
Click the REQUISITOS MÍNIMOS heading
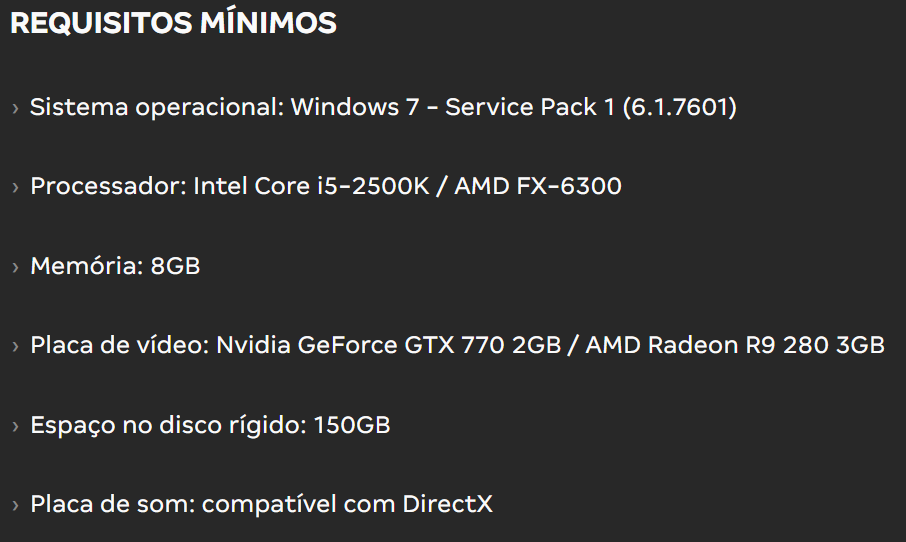click(x=173, y=23)
